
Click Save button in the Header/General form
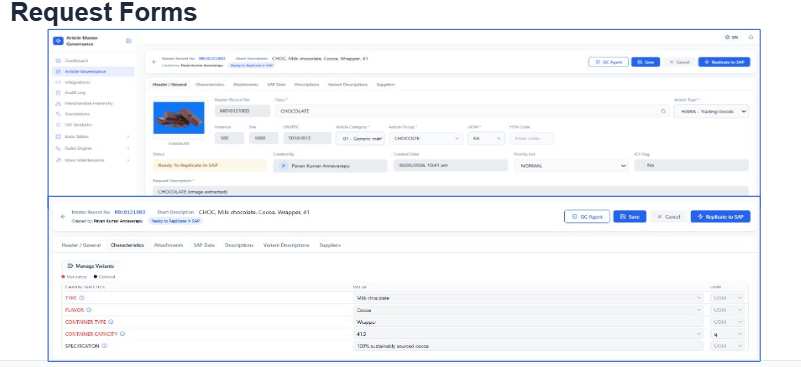(x=645, y=62)
